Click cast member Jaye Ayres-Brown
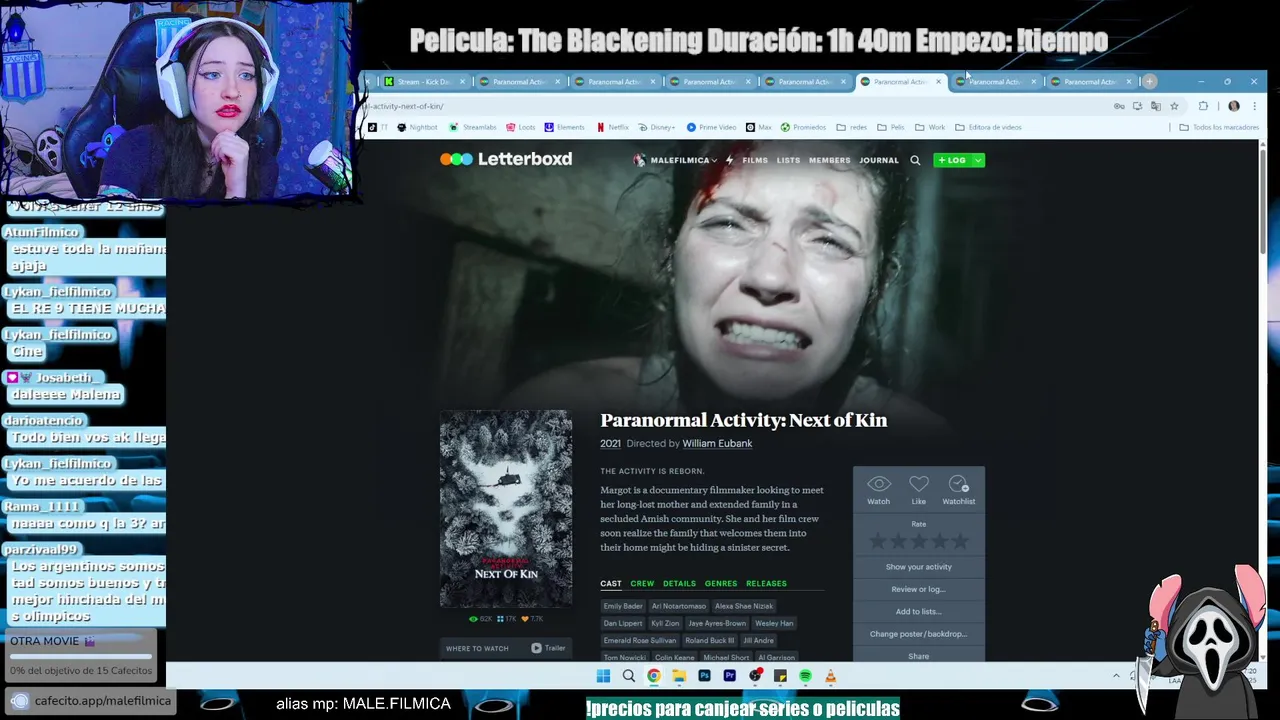The width and height of the screenshot is (1280, 720). (x=717, y=623)
